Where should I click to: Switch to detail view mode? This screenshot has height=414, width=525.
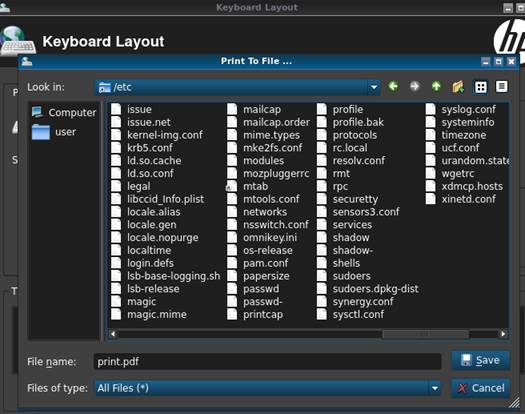(x=502, y=87)
